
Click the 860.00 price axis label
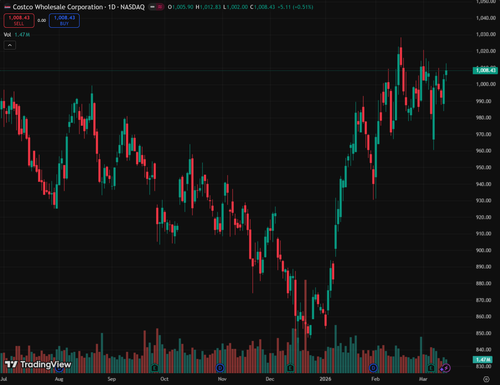coord(484,316)
